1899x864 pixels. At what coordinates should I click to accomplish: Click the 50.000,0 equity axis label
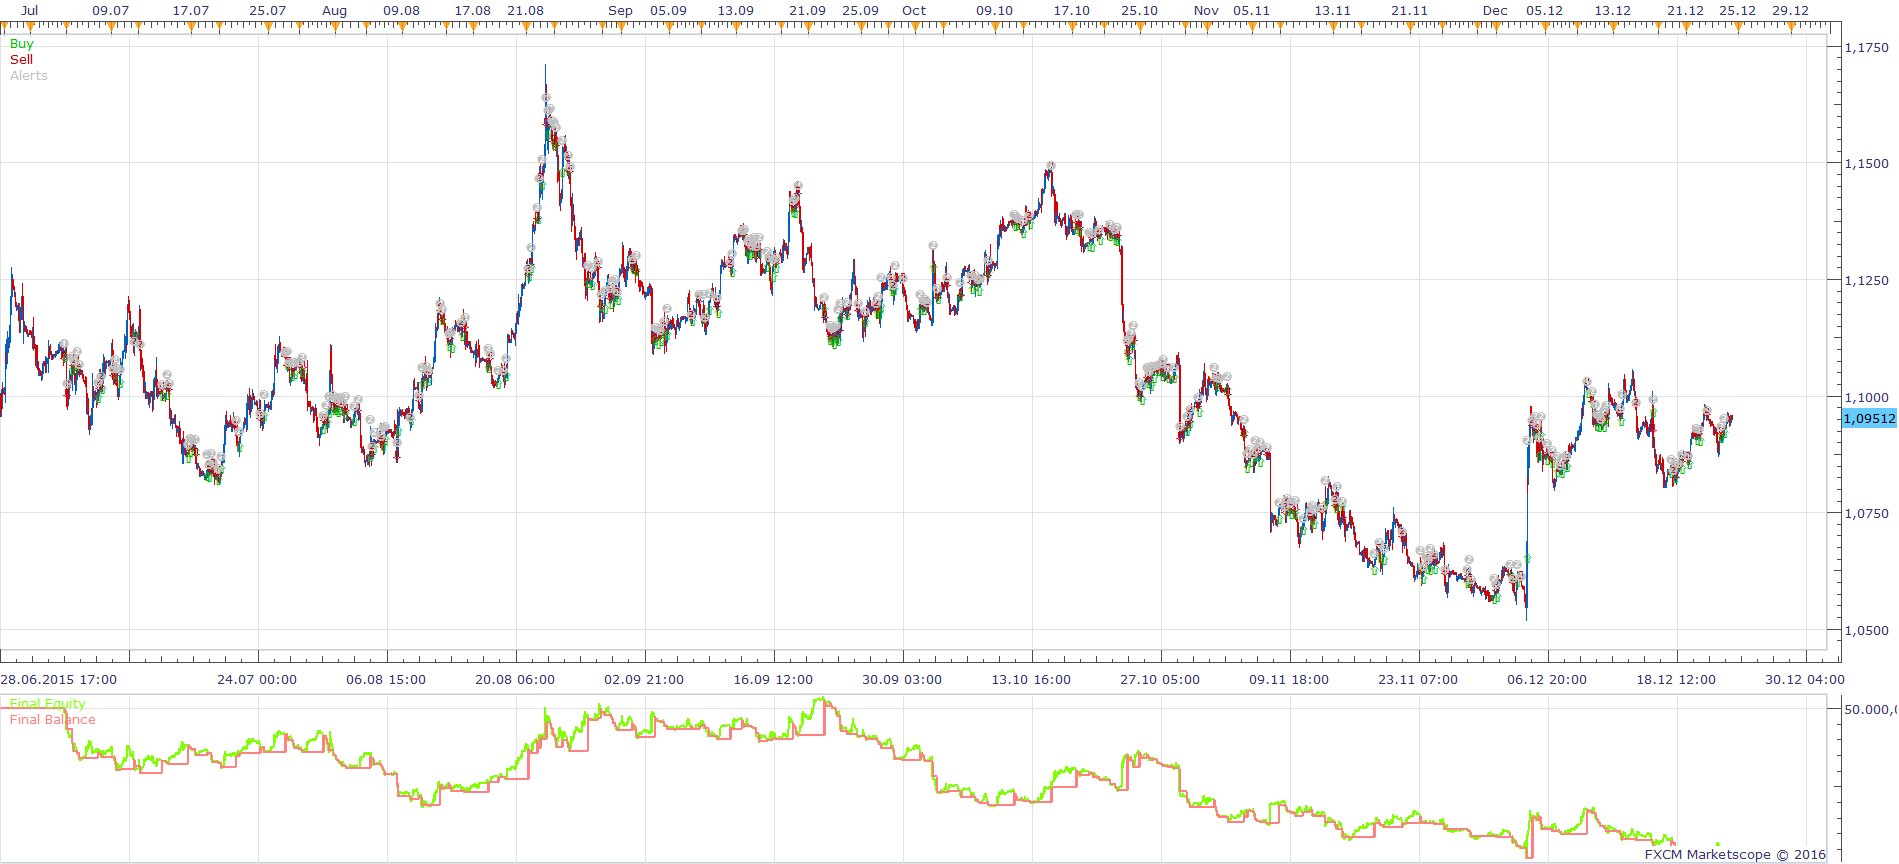click(1870, 710)
